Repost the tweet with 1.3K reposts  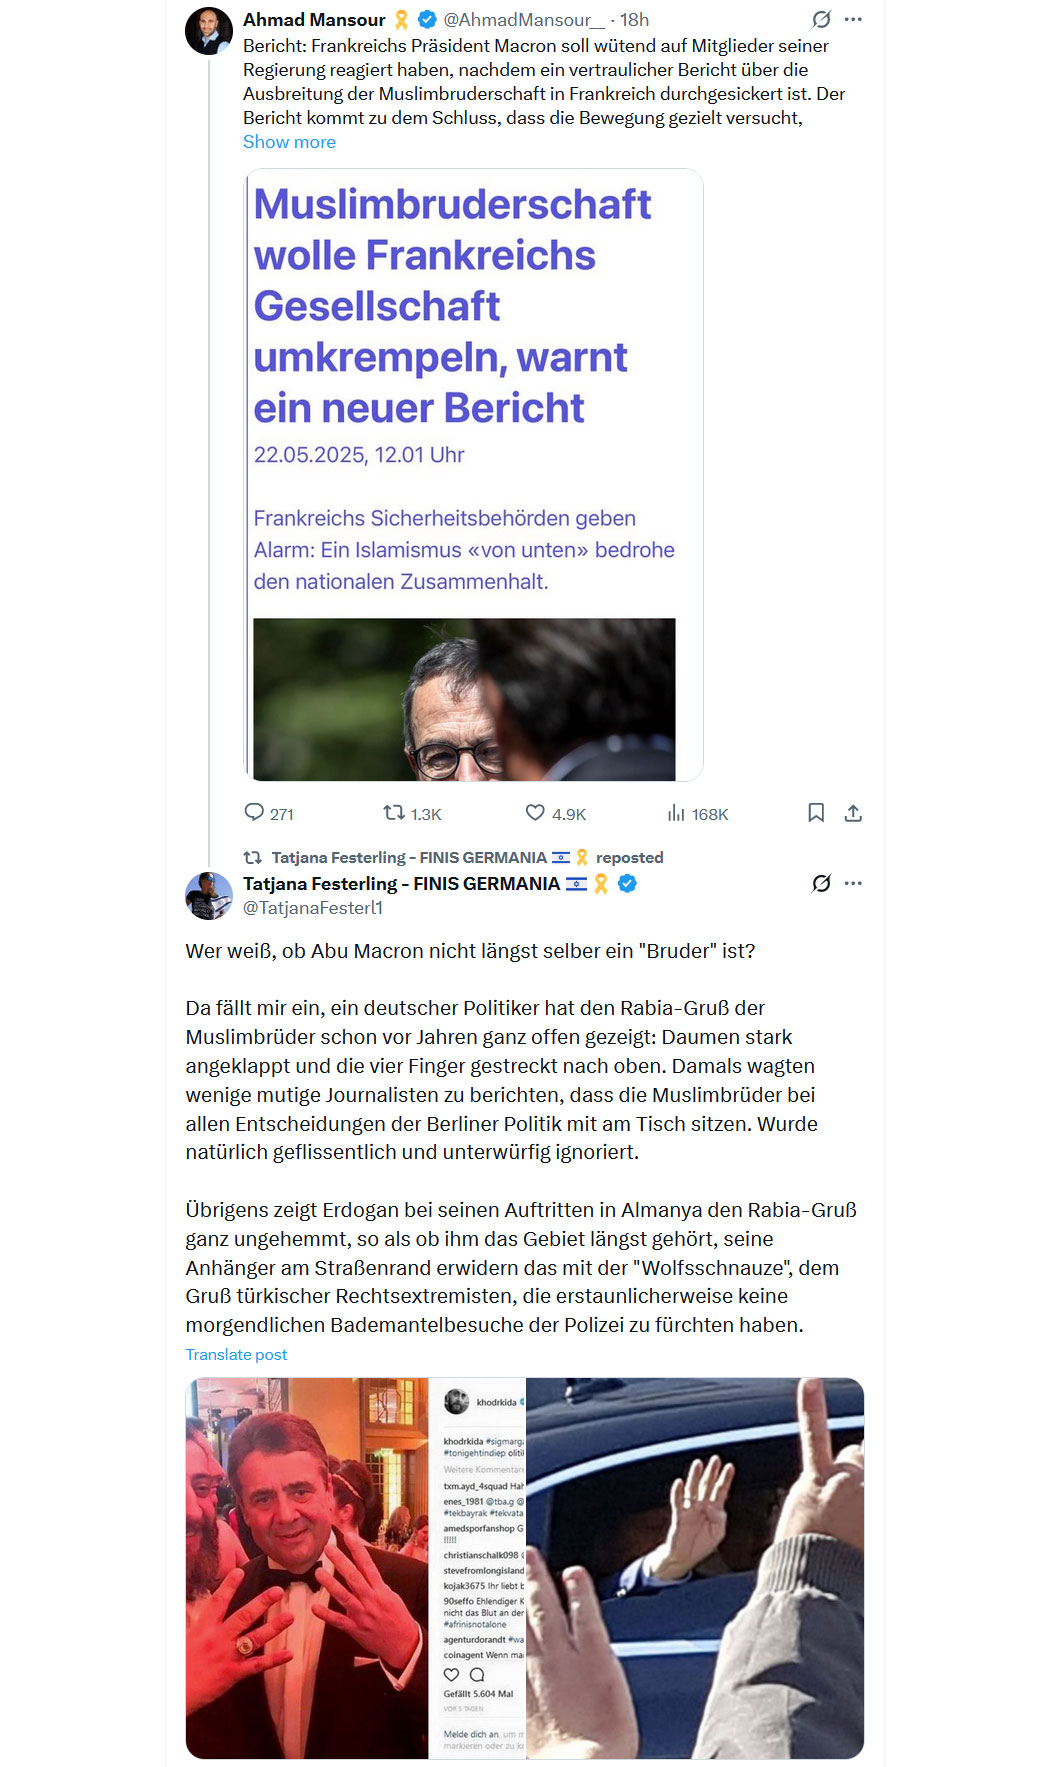412,813
